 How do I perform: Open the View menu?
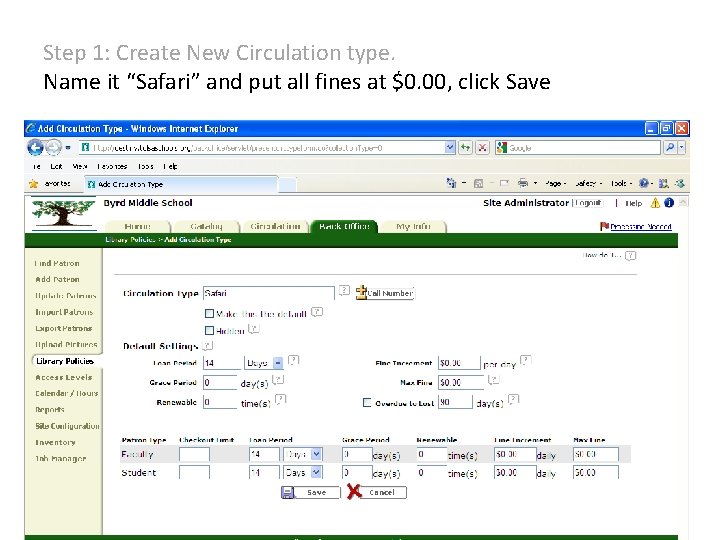coord(80,166)
